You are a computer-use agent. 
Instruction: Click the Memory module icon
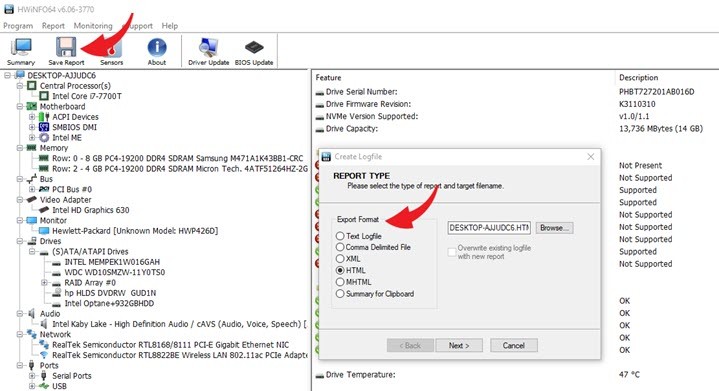coord(32,148)
